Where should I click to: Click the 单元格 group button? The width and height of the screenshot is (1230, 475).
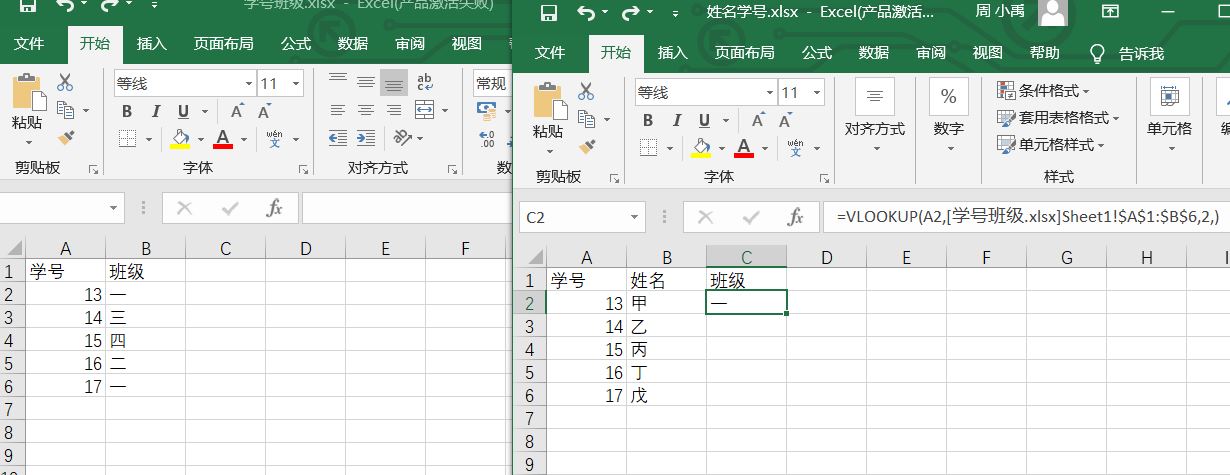[x=1169, y=117]
